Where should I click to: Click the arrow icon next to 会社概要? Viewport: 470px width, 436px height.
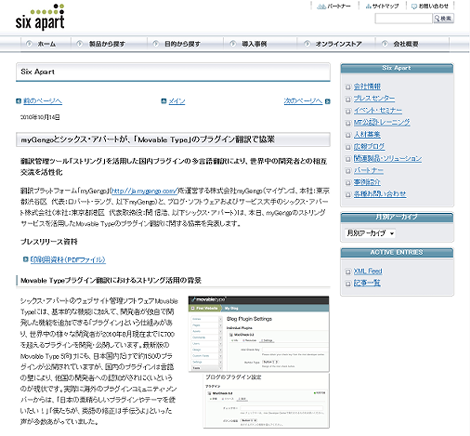pos(385,44)
